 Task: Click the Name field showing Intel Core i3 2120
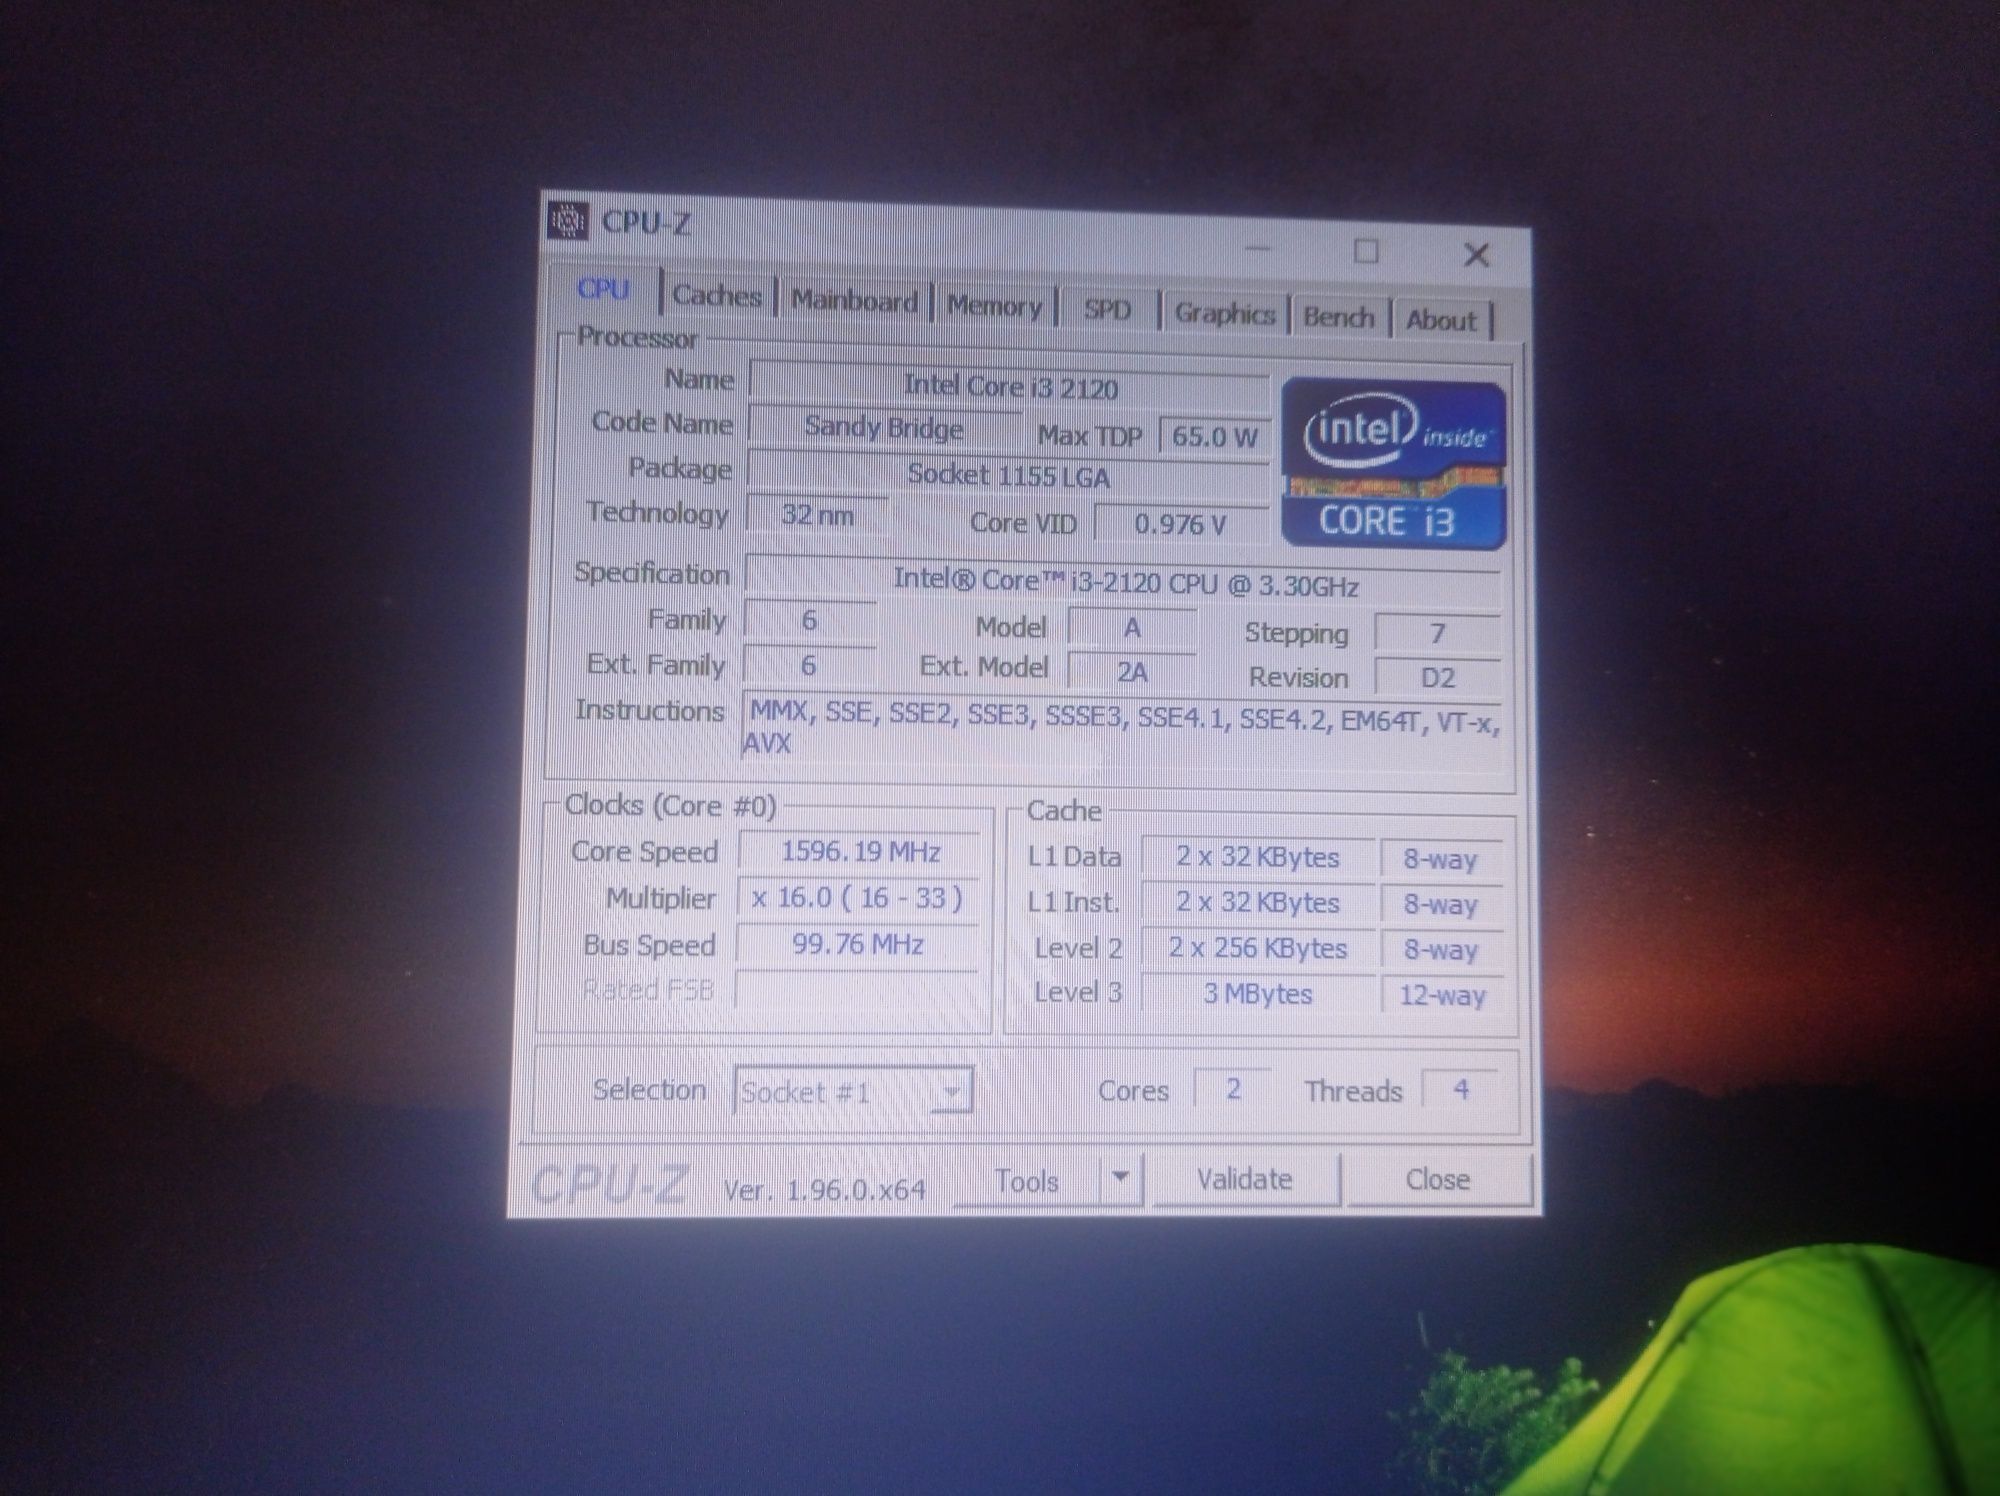(x=1010, y=386)
